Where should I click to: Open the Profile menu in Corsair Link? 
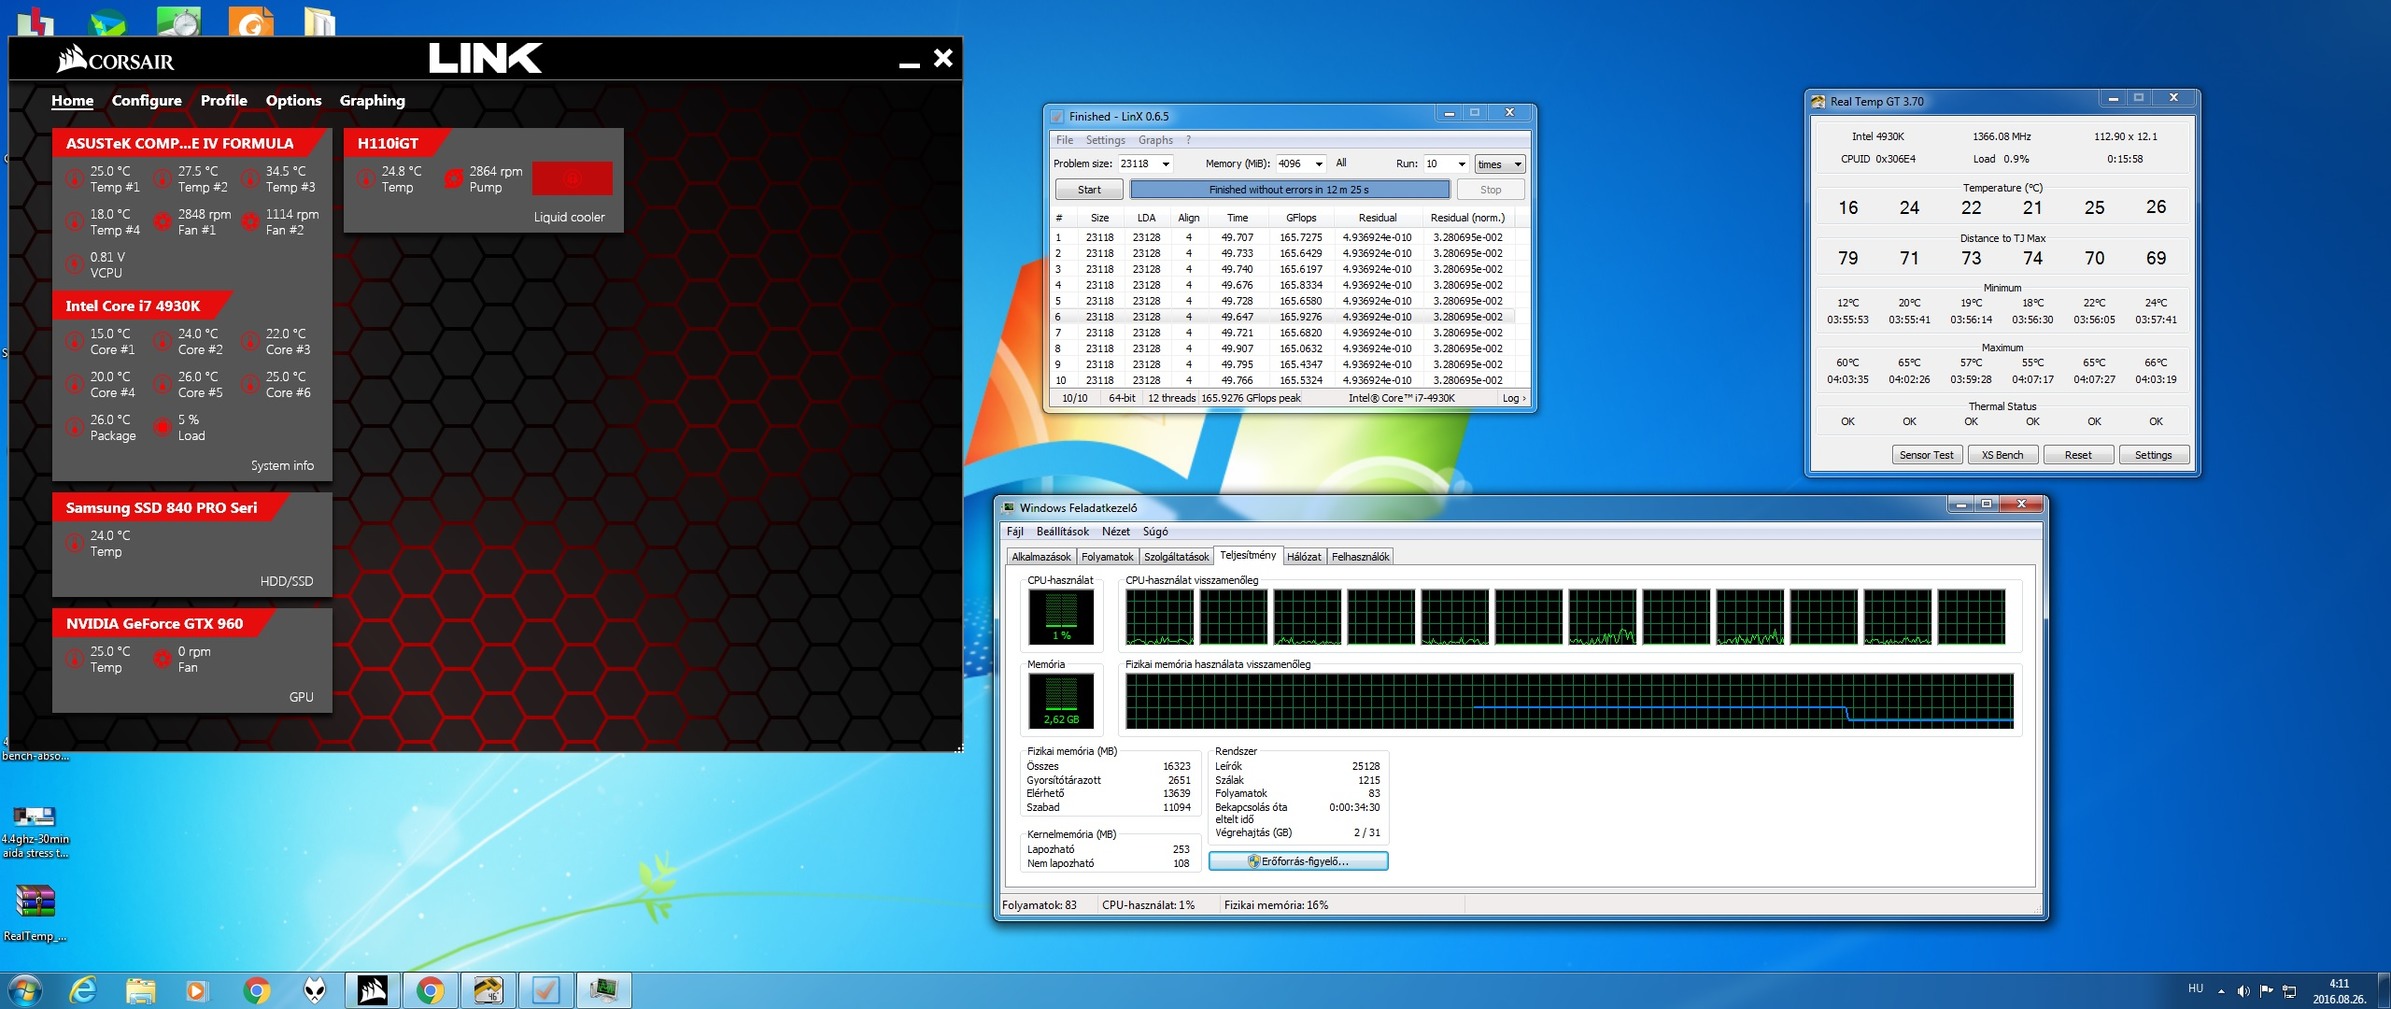pos(224,100)
